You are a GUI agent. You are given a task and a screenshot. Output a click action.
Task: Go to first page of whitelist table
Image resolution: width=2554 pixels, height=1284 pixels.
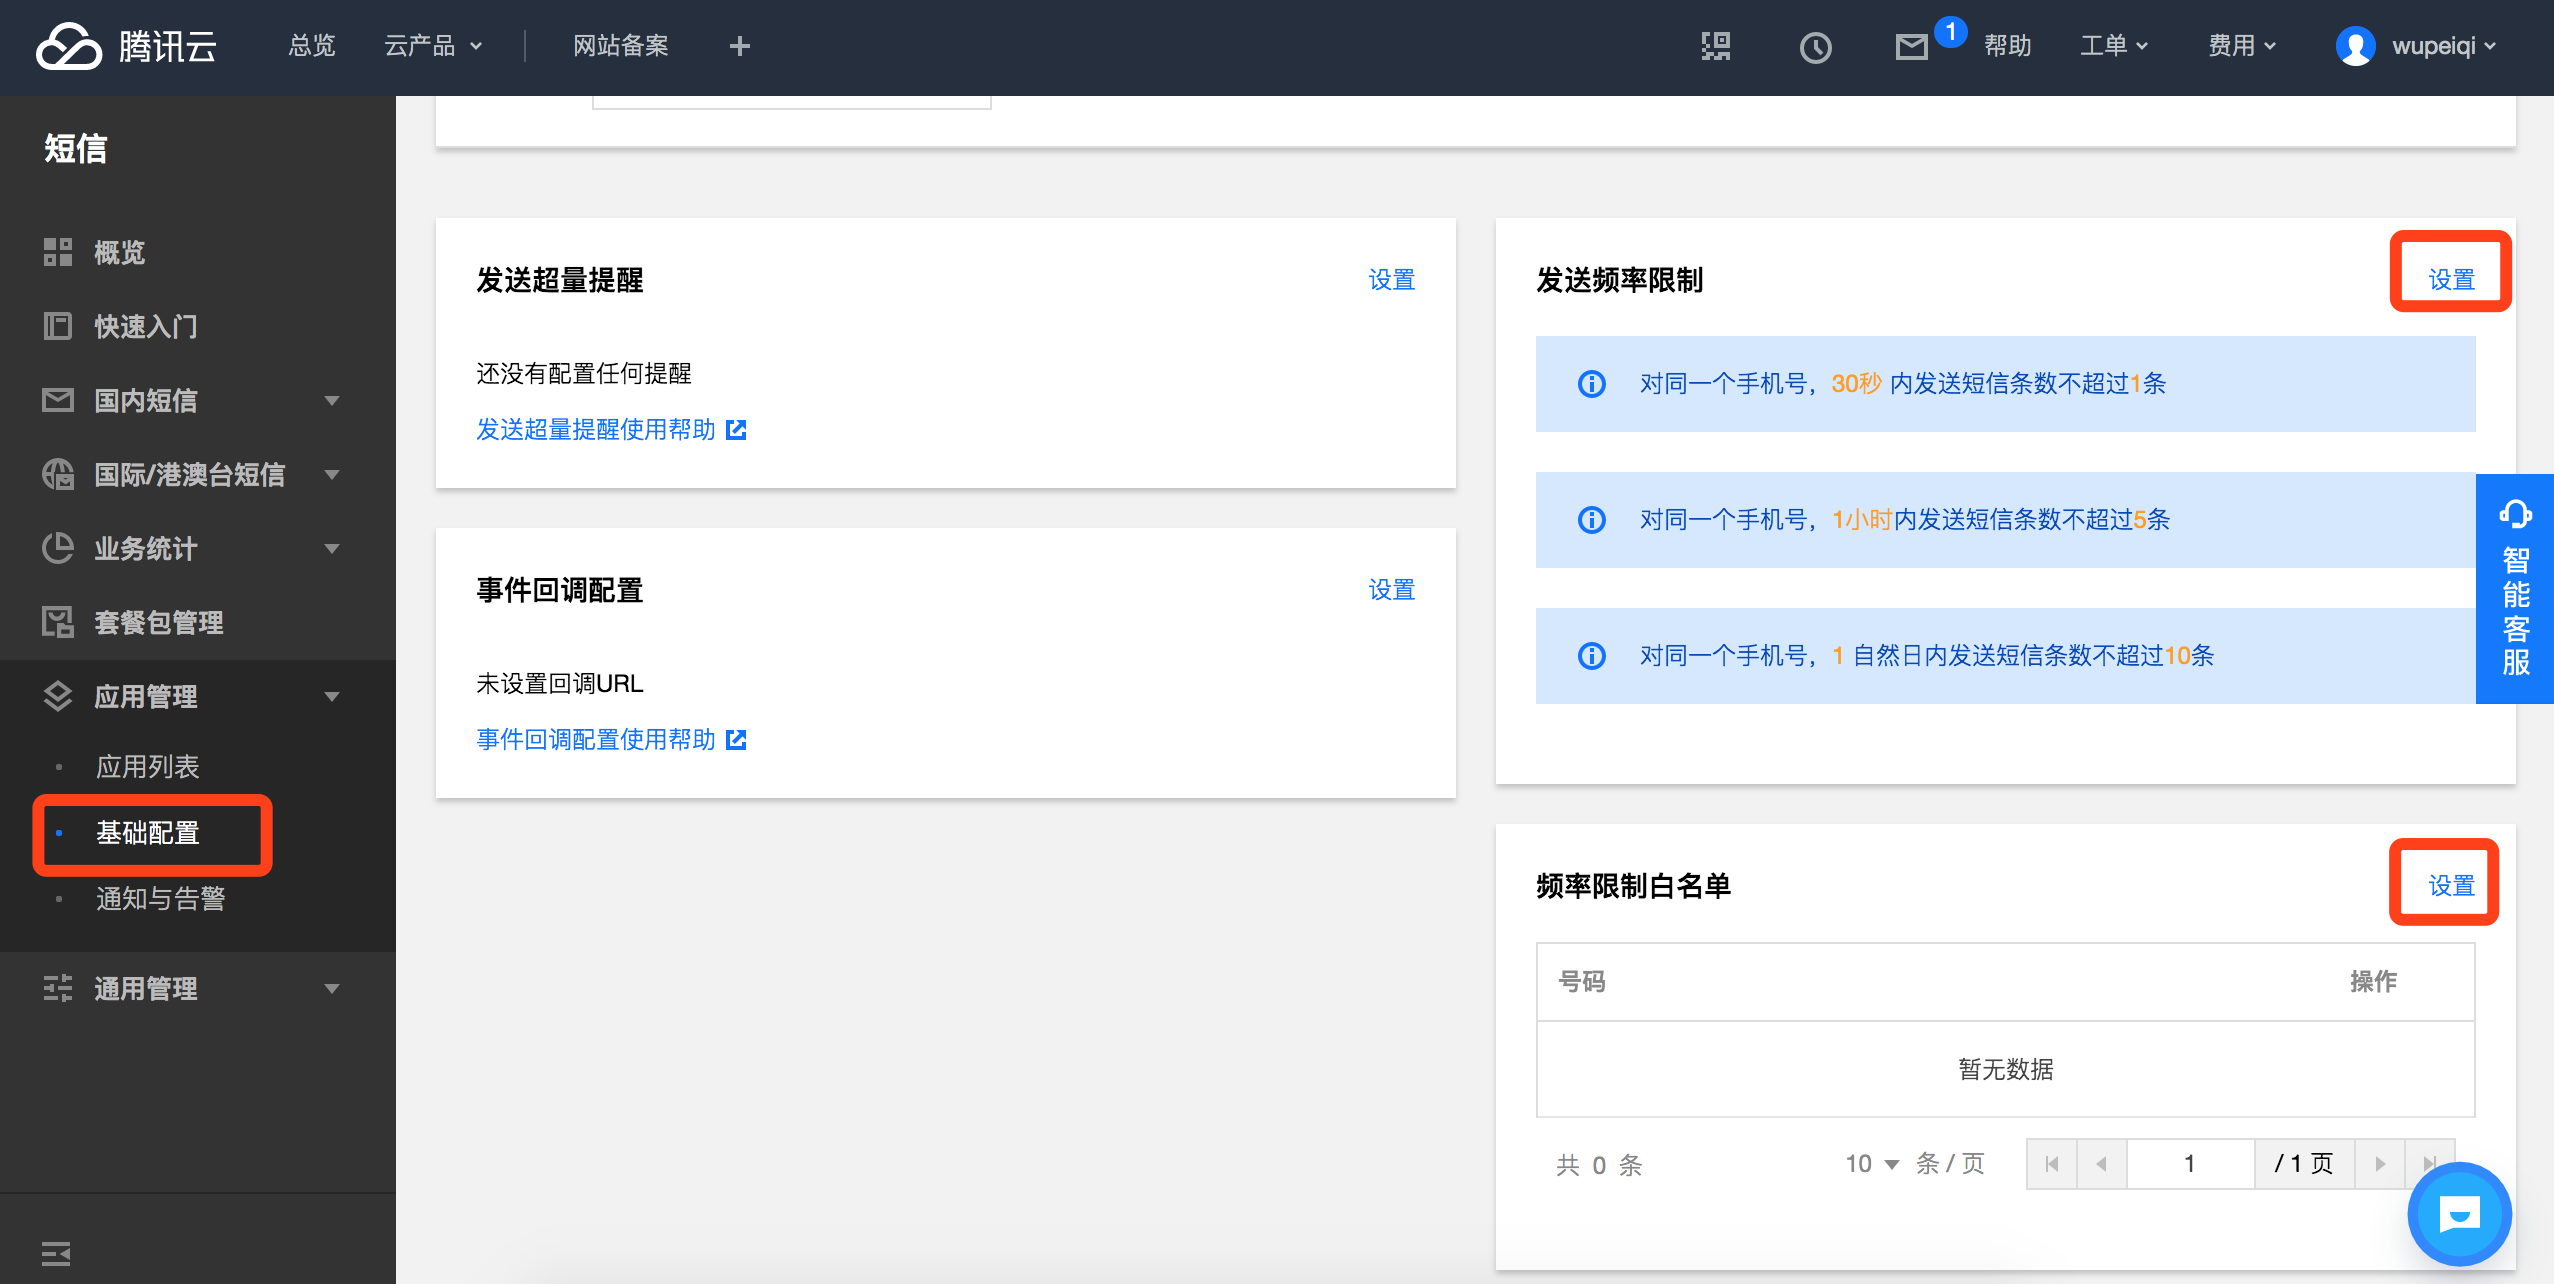[2052, 1164]
